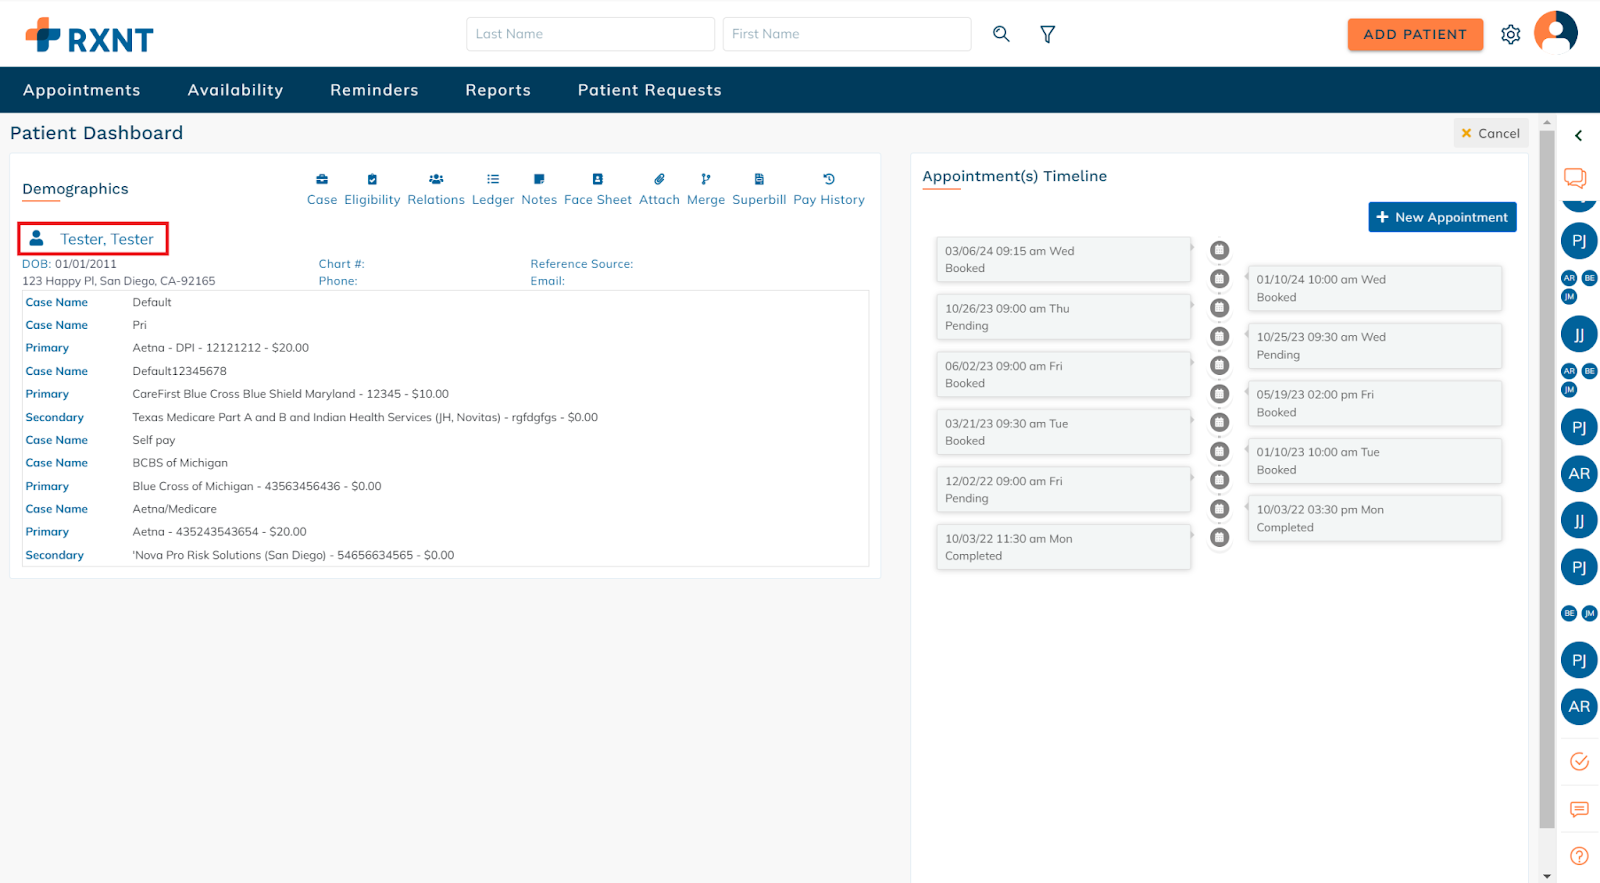Open the Superbill icon
The image size is (1600, 883).
[x=759, y=179]
